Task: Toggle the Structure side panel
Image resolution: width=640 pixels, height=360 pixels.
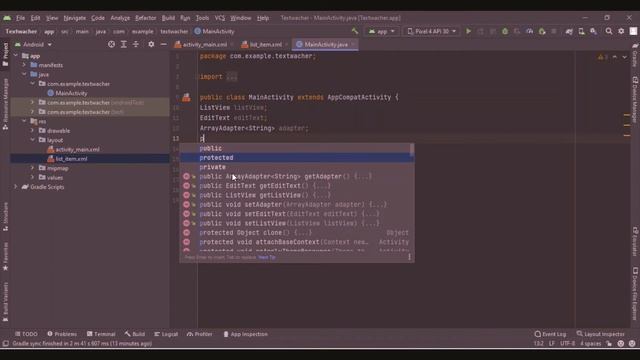Action: pos(5,216)
